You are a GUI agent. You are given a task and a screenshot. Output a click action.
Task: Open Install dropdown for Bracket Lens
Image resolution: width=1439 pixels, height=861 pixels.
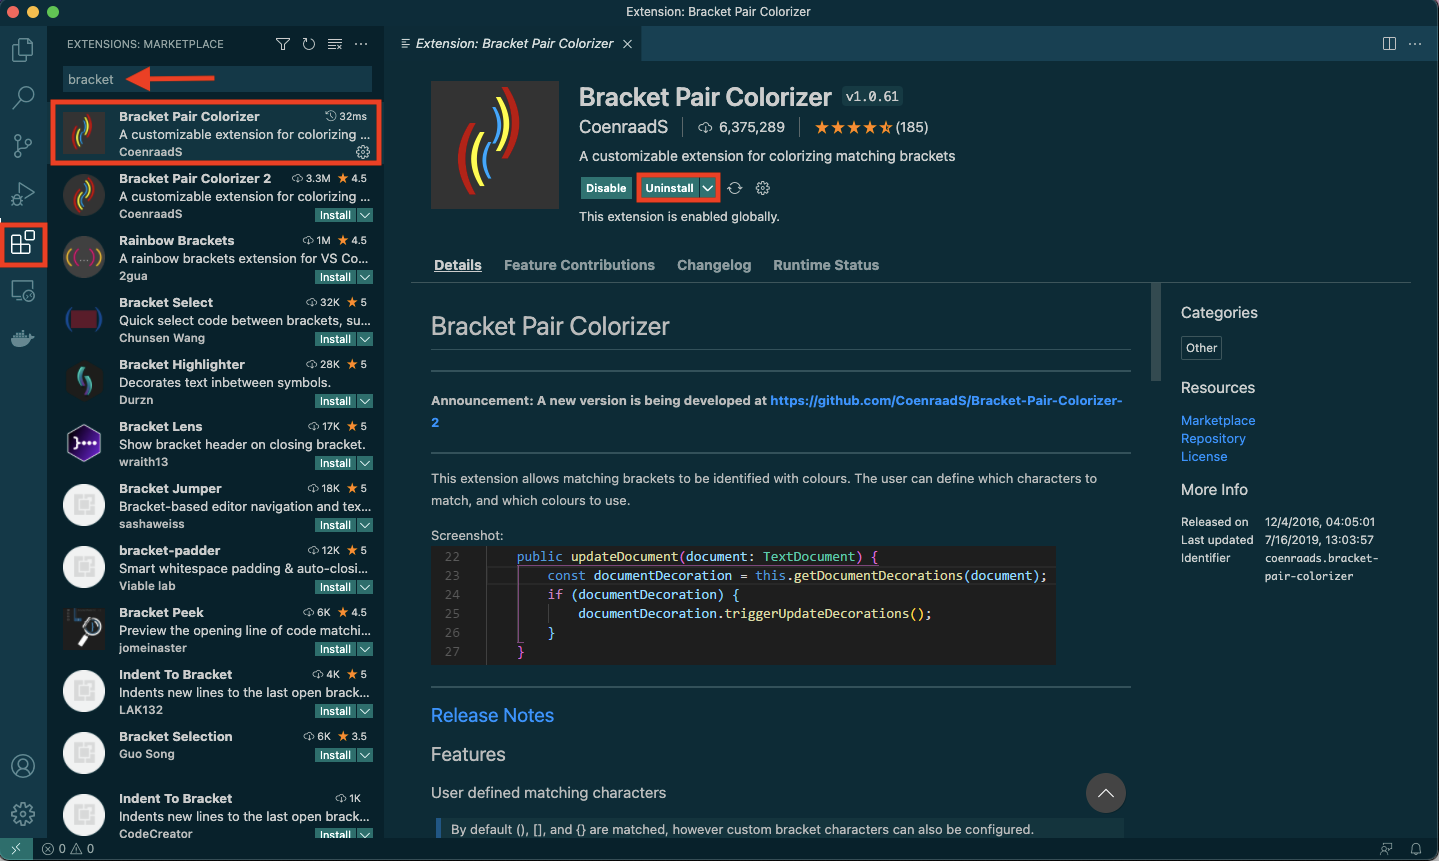pyautogui.click(x=365, y=463)
